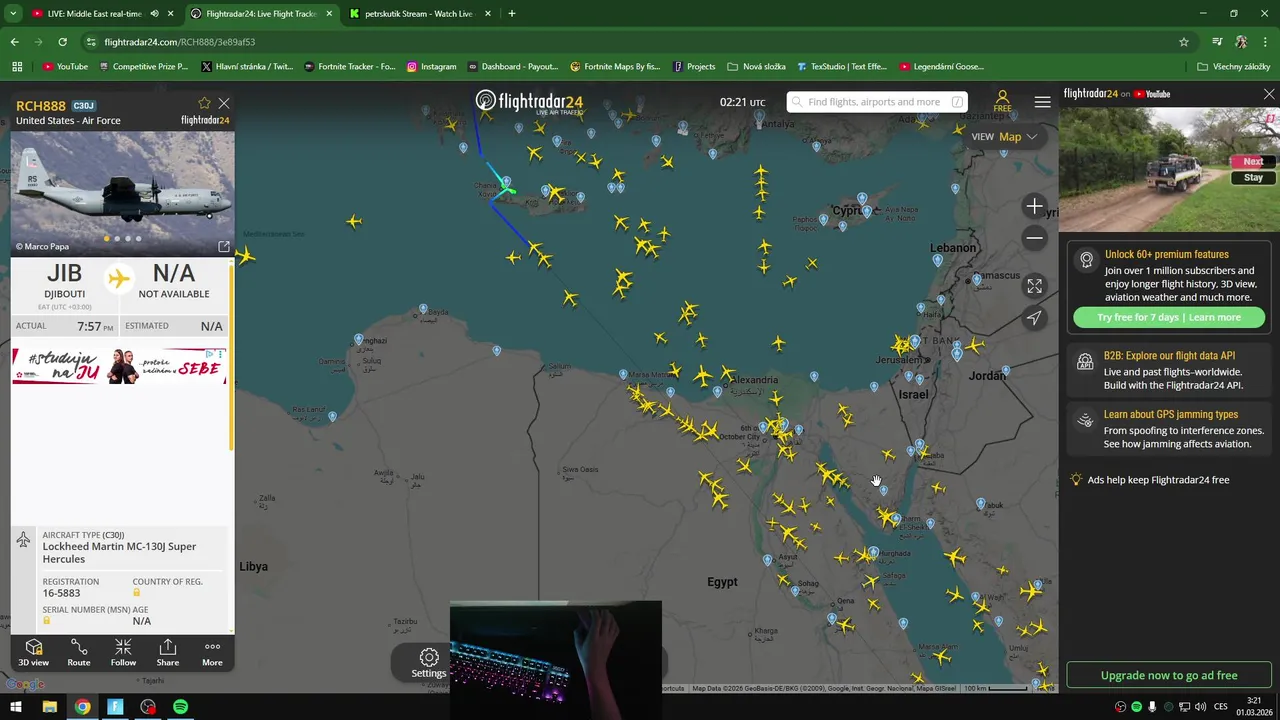
Task: Expand the VIEW Map dropdown
Action: click(x=1005, y=137)
